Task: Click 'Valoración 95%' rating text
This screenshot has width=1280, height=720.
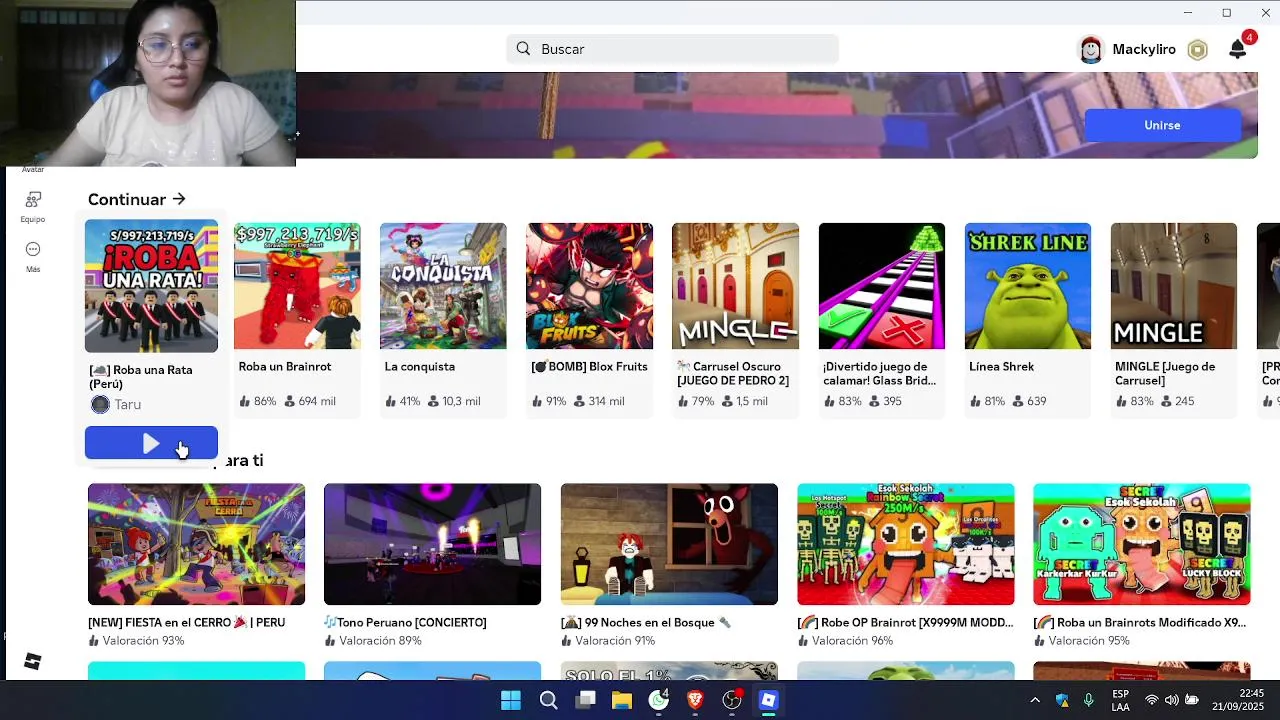Action: [1088, 641]
